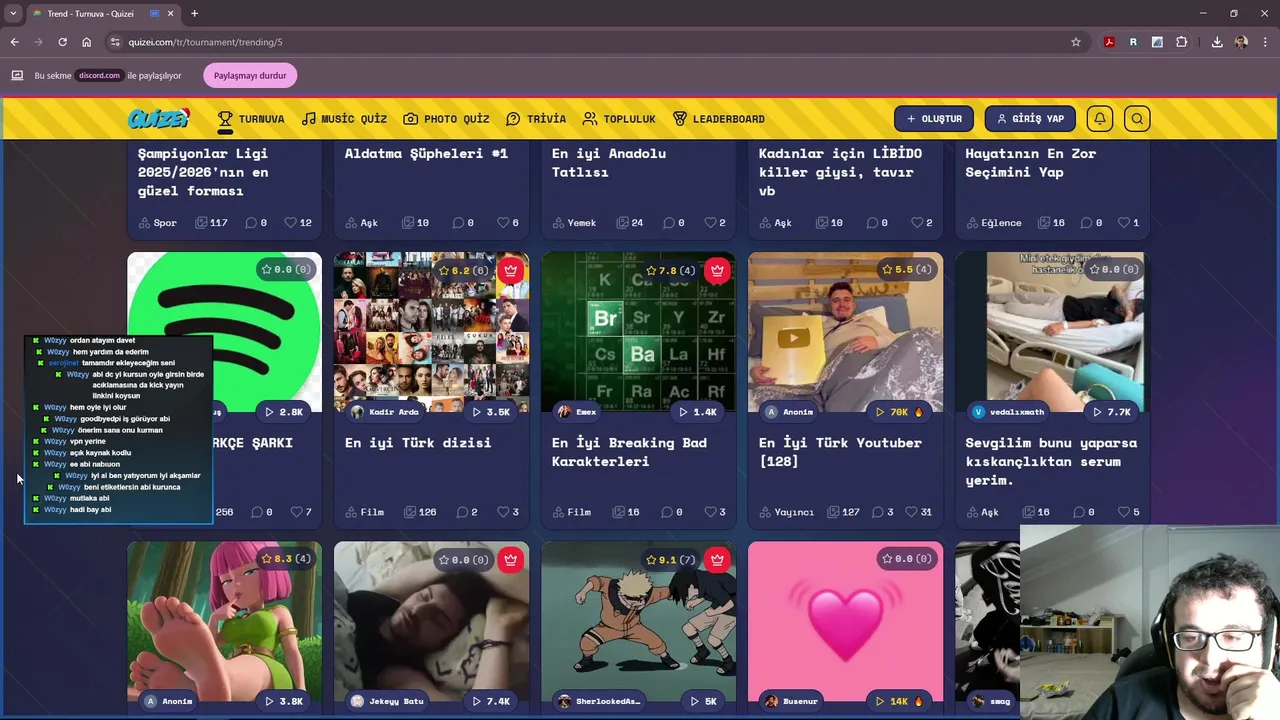The image size is (1280, 720).
Task: Open a new browser tab
Action: click(194, 14)
